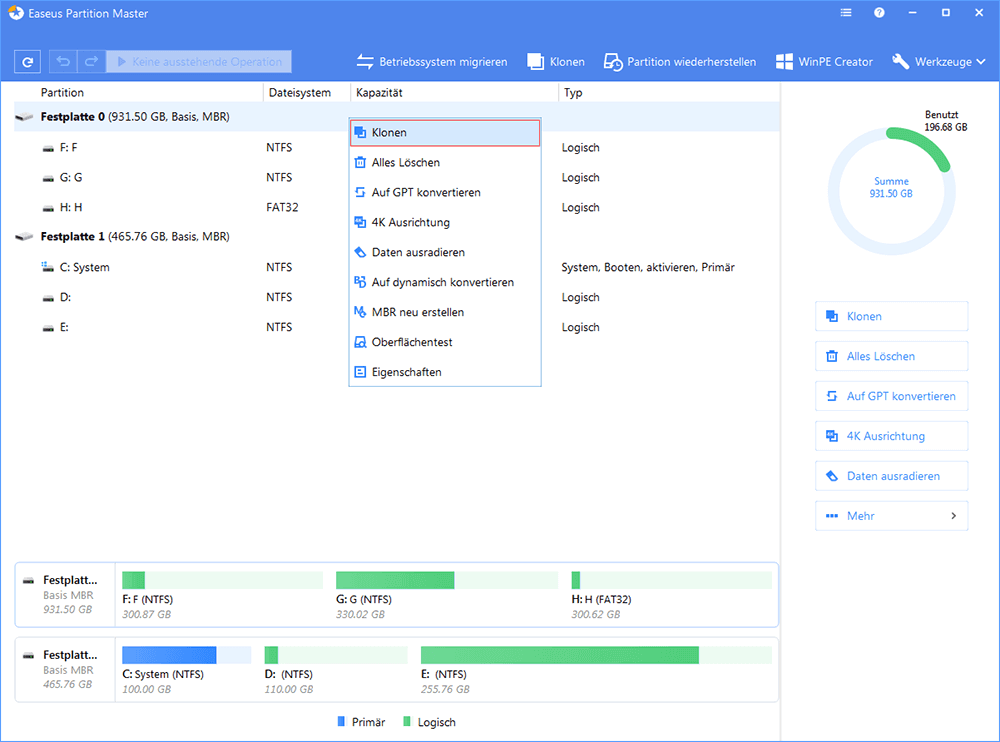Click the redo arrow icon
Screen dimensions: 1000x742
91,61
